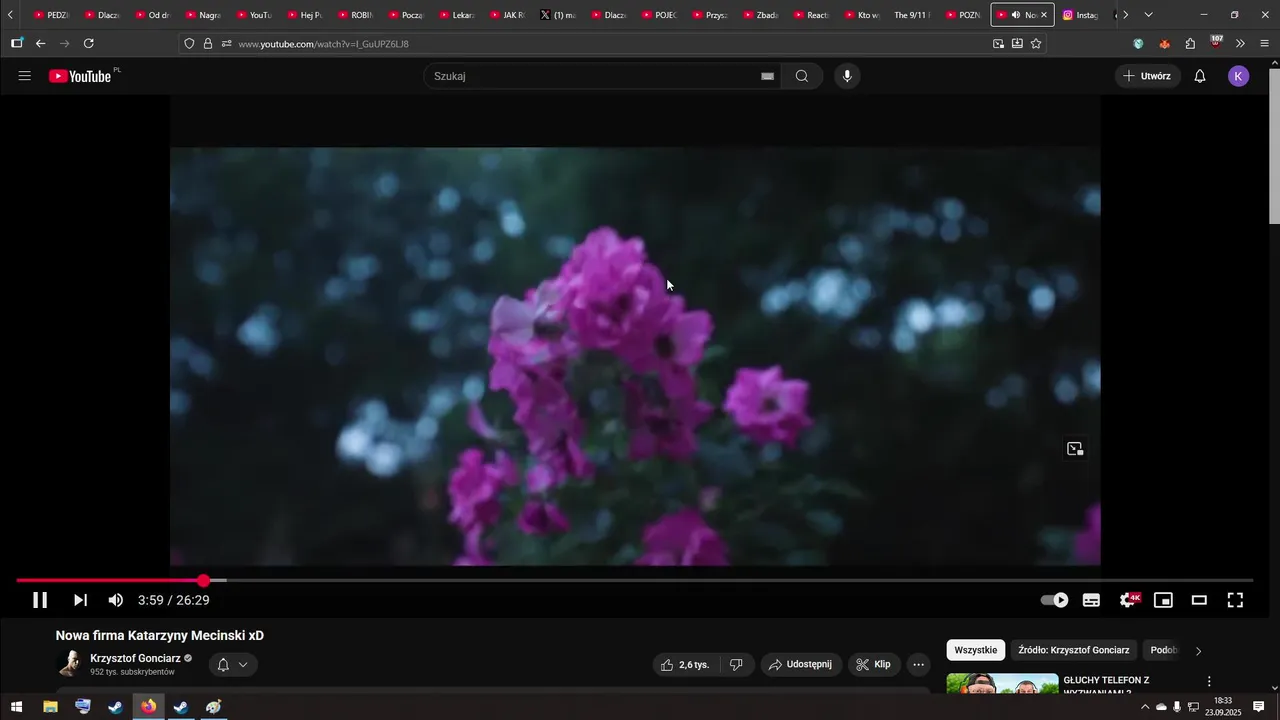Open player settings gear
Viewport: 1280px width, 720px height.
click(x=1128, y=600)
